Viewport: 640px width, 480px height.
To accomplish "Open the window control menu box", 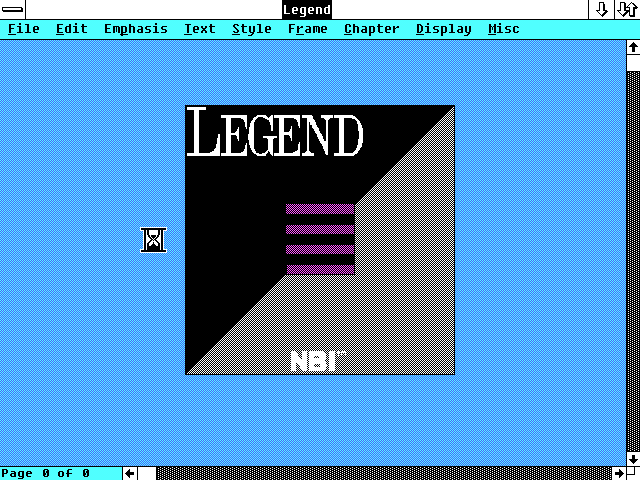I will pyautogui.click(x=13, y=9).
